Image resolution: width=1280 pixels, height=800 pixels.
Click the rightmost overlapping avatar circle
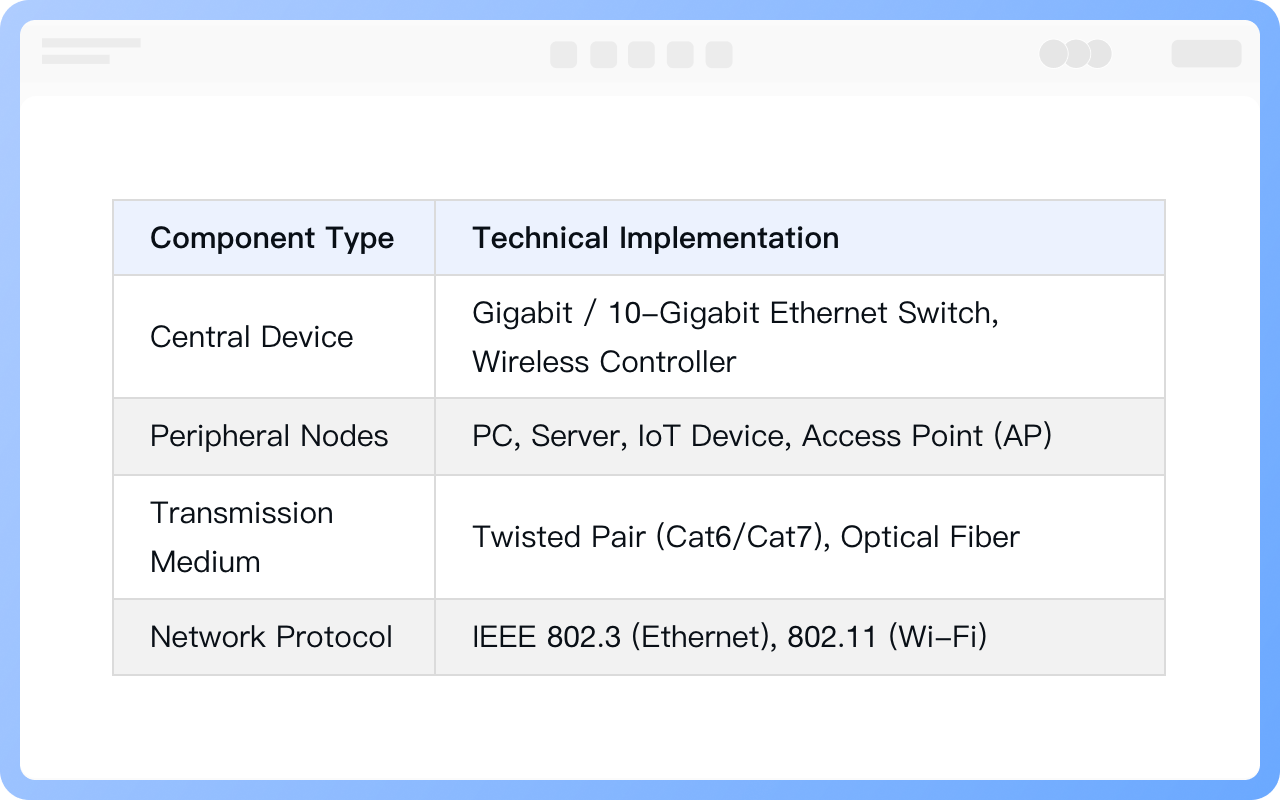[x=1099, y=54]
